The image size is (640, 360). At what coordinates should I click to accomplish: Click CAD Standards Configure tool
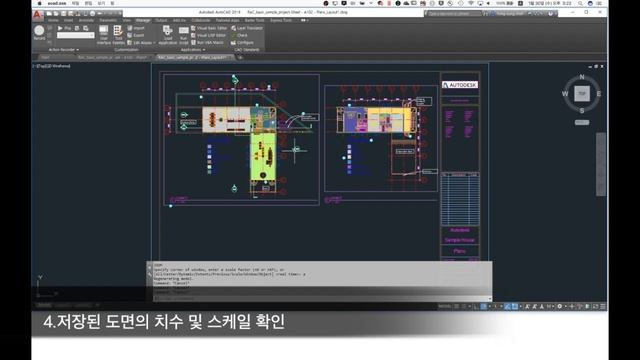coord(242,43)
